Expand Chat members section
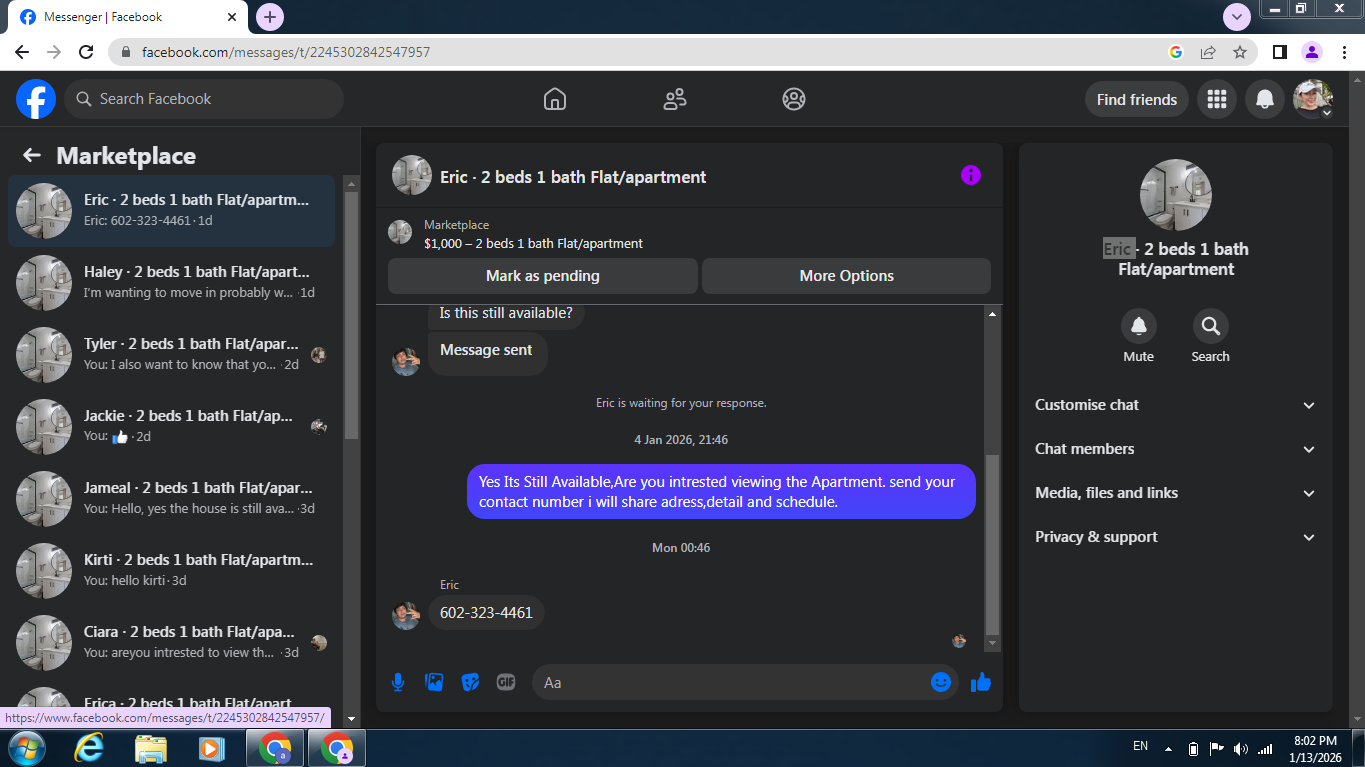Screen dimensions: 1365x767 [x=1176, y=449]
